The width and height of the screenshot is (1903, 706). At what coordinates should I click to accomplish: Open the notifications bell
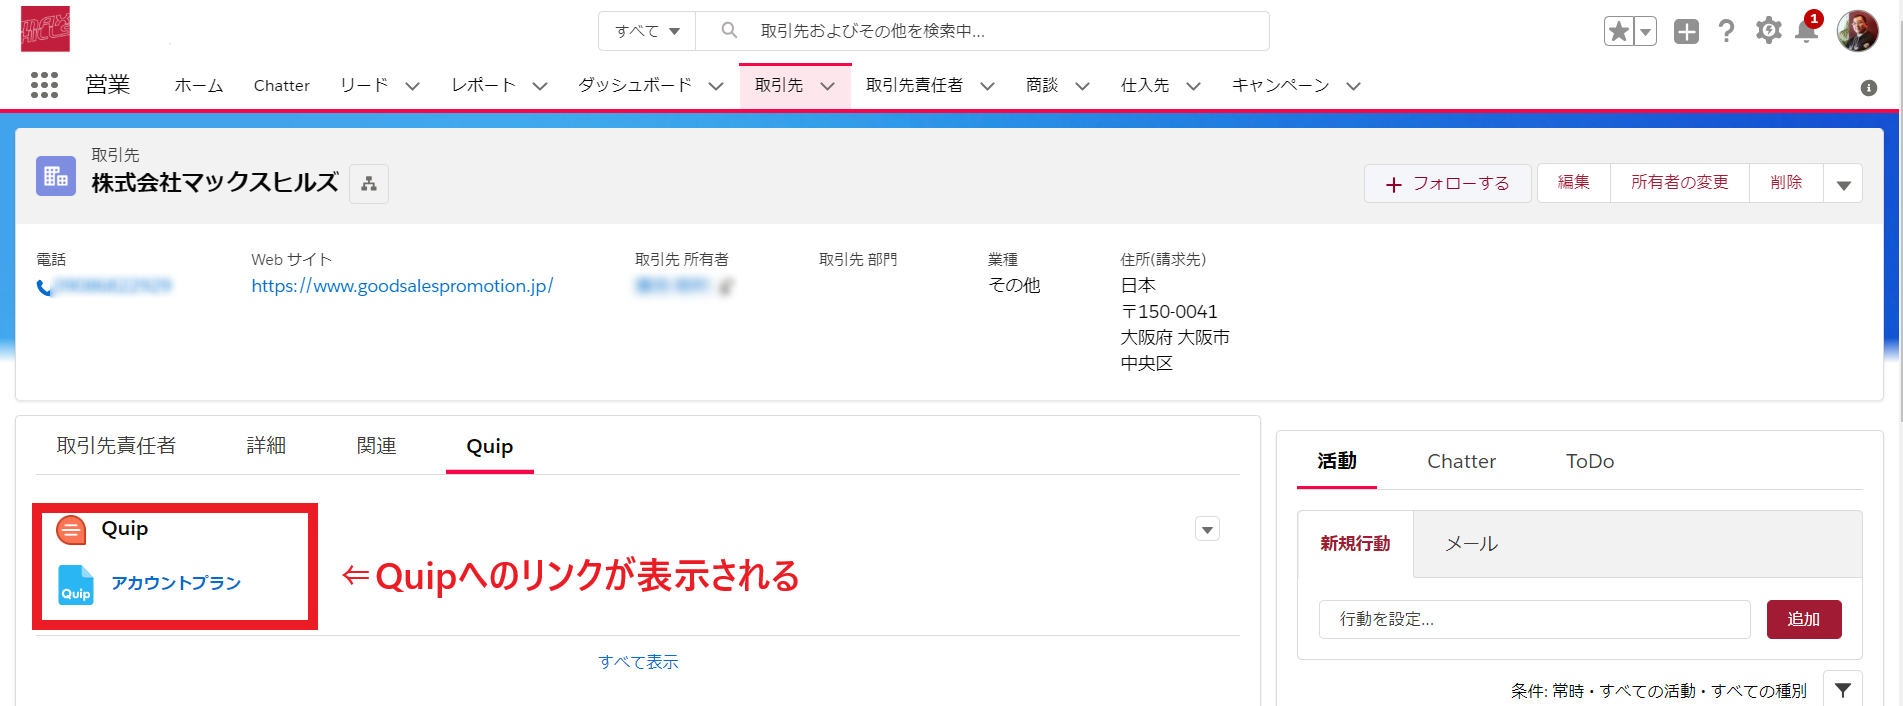(1806, 32)
